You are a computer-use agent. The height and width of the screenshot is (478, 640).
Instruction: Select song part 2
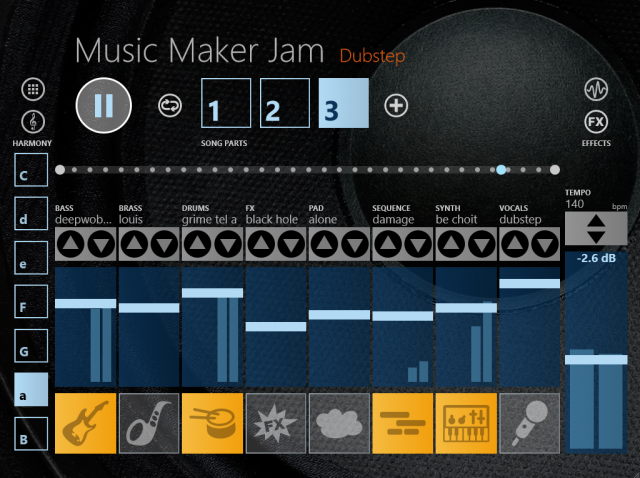pyautogui.click(x=284, y=103)
